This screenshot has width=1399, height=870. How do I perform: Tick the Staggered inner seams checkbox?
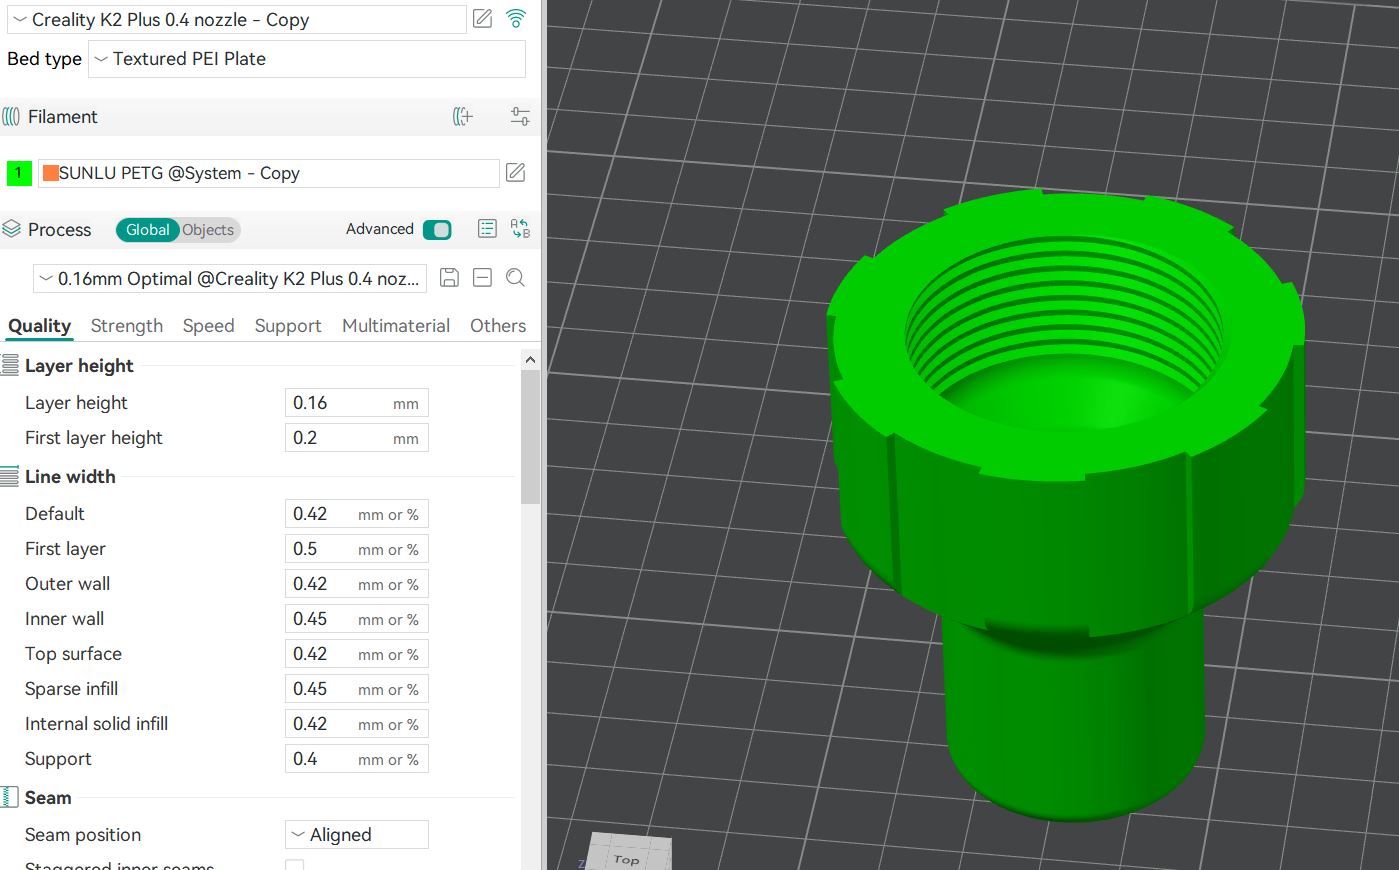[294, 865]
